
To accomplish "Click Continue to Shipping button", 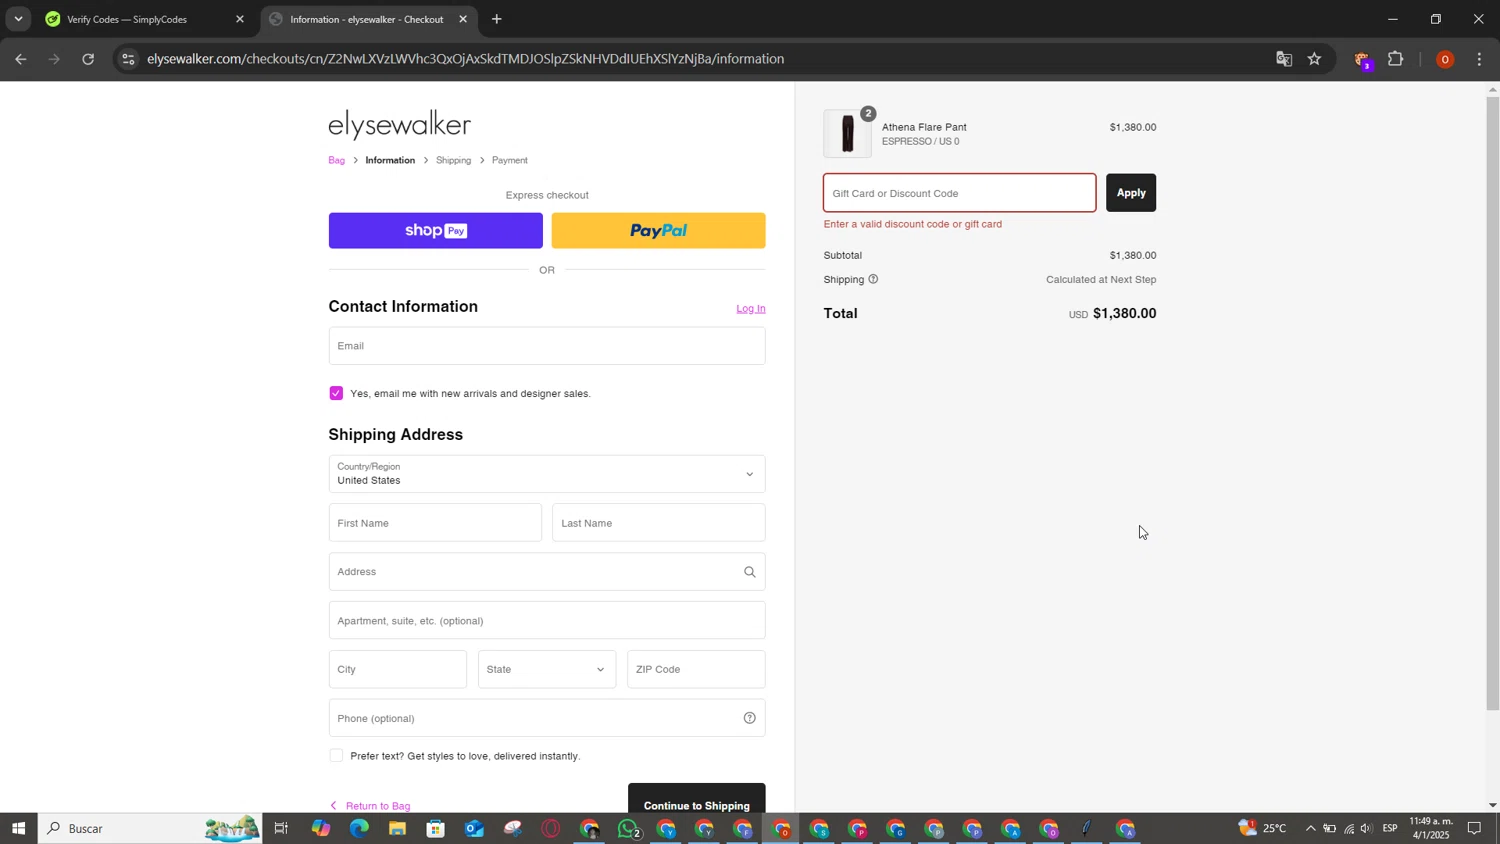I will (697, 798).
